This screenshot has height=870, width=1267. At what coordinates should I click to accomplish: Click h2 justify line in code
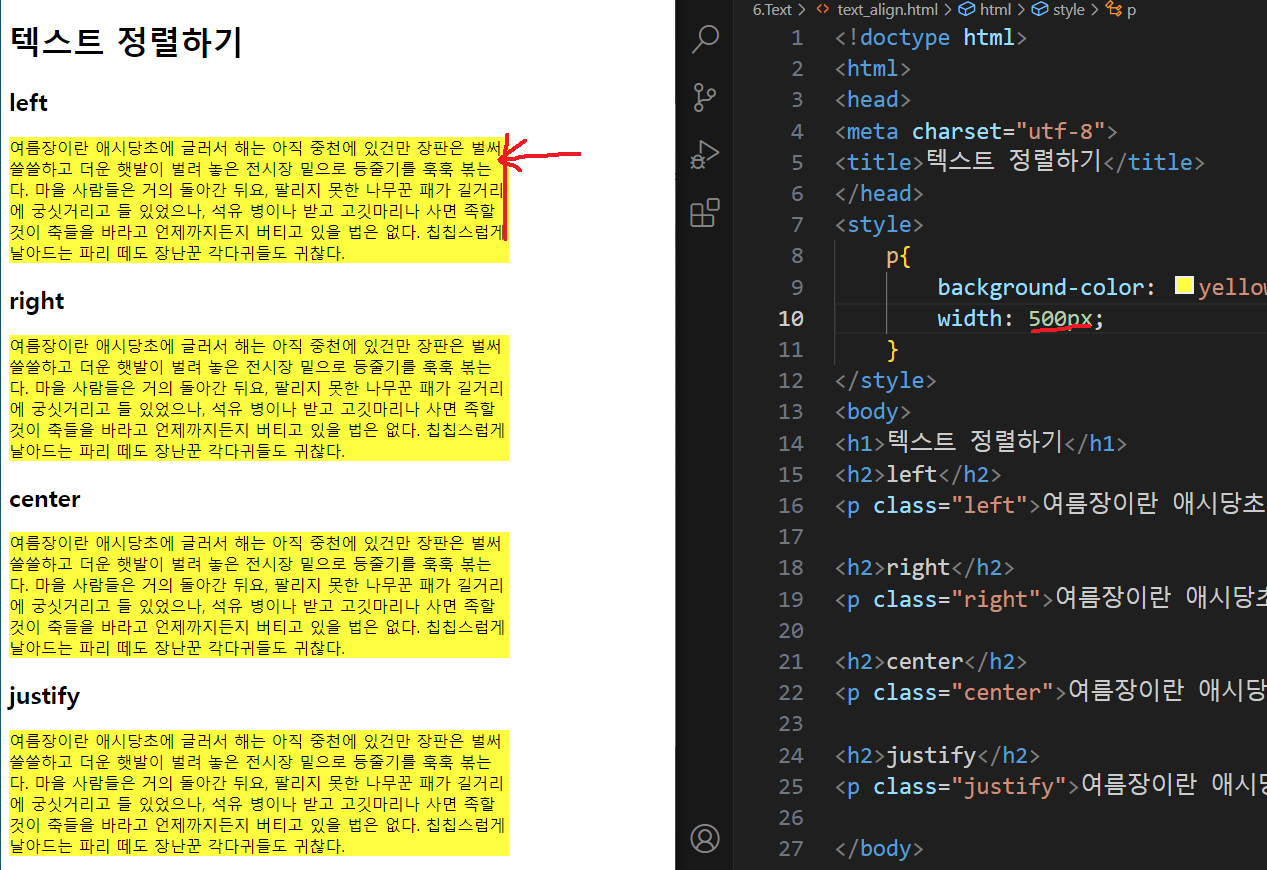(x=937, y=754)
